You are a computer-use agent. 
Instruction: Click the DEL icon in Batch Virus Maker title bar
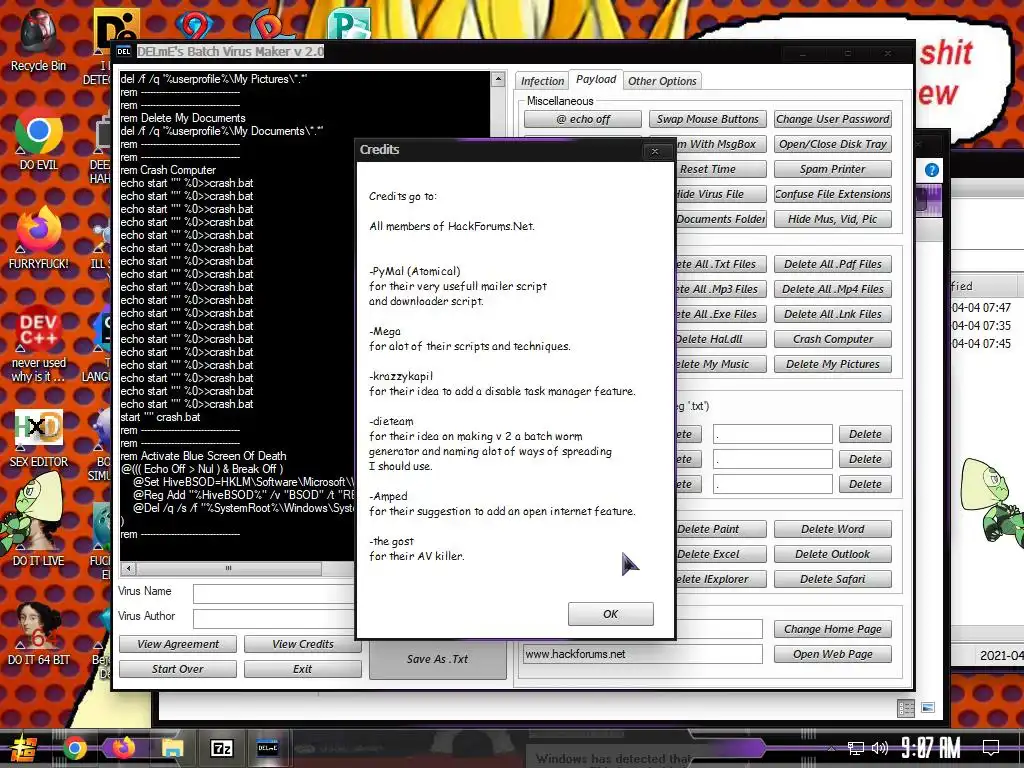[124, 51]
